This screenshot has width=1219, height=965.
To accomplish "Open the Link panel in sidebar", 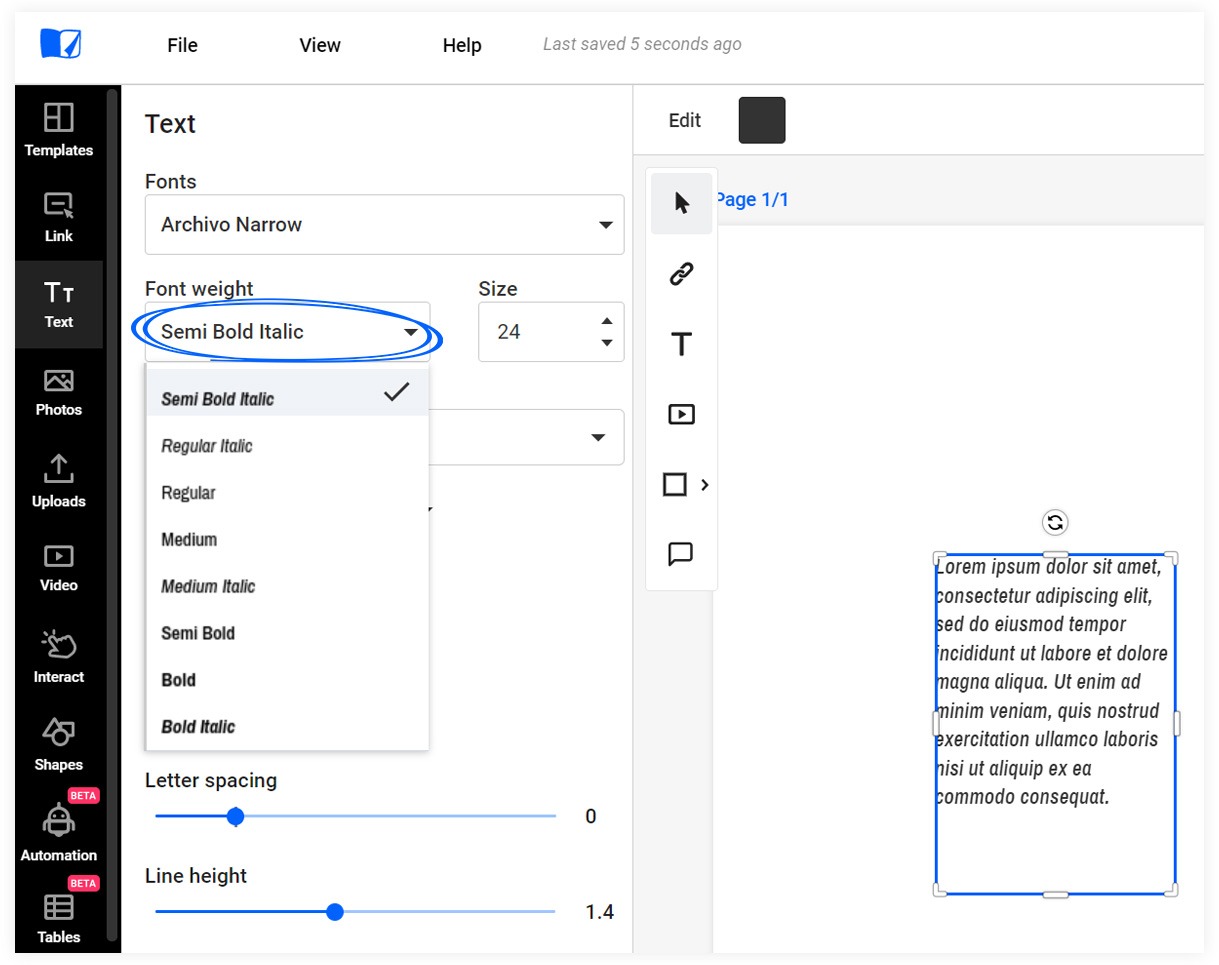I will pyautogui.click(x=59, y=217).
